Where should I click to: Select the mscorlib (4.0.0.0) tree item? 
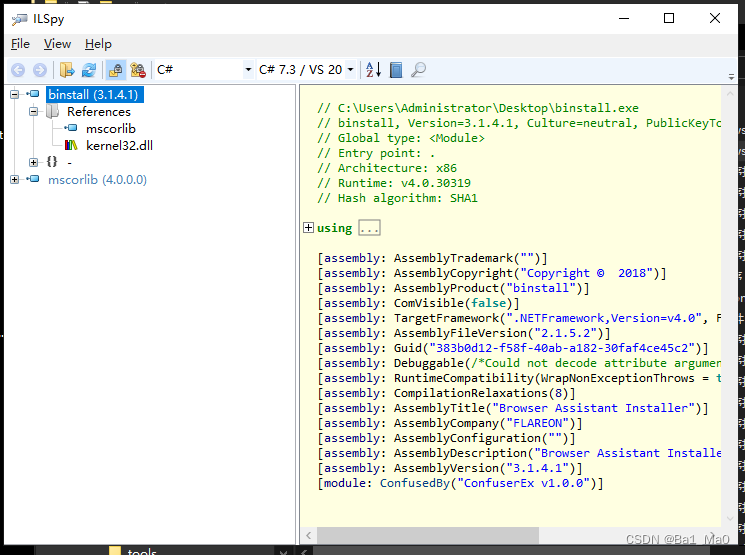[97, 180]
